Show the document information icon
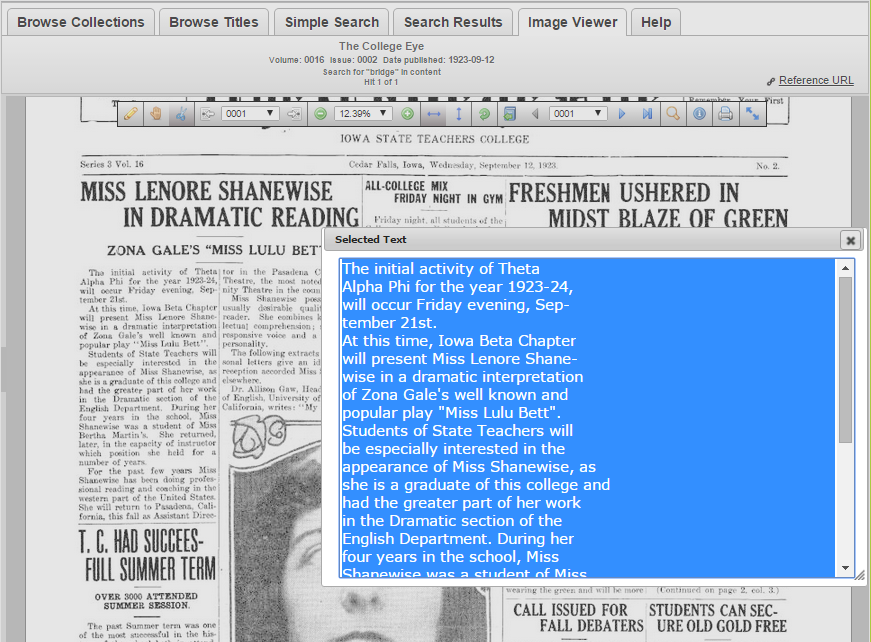871x642 pixels. click(699, 114)
